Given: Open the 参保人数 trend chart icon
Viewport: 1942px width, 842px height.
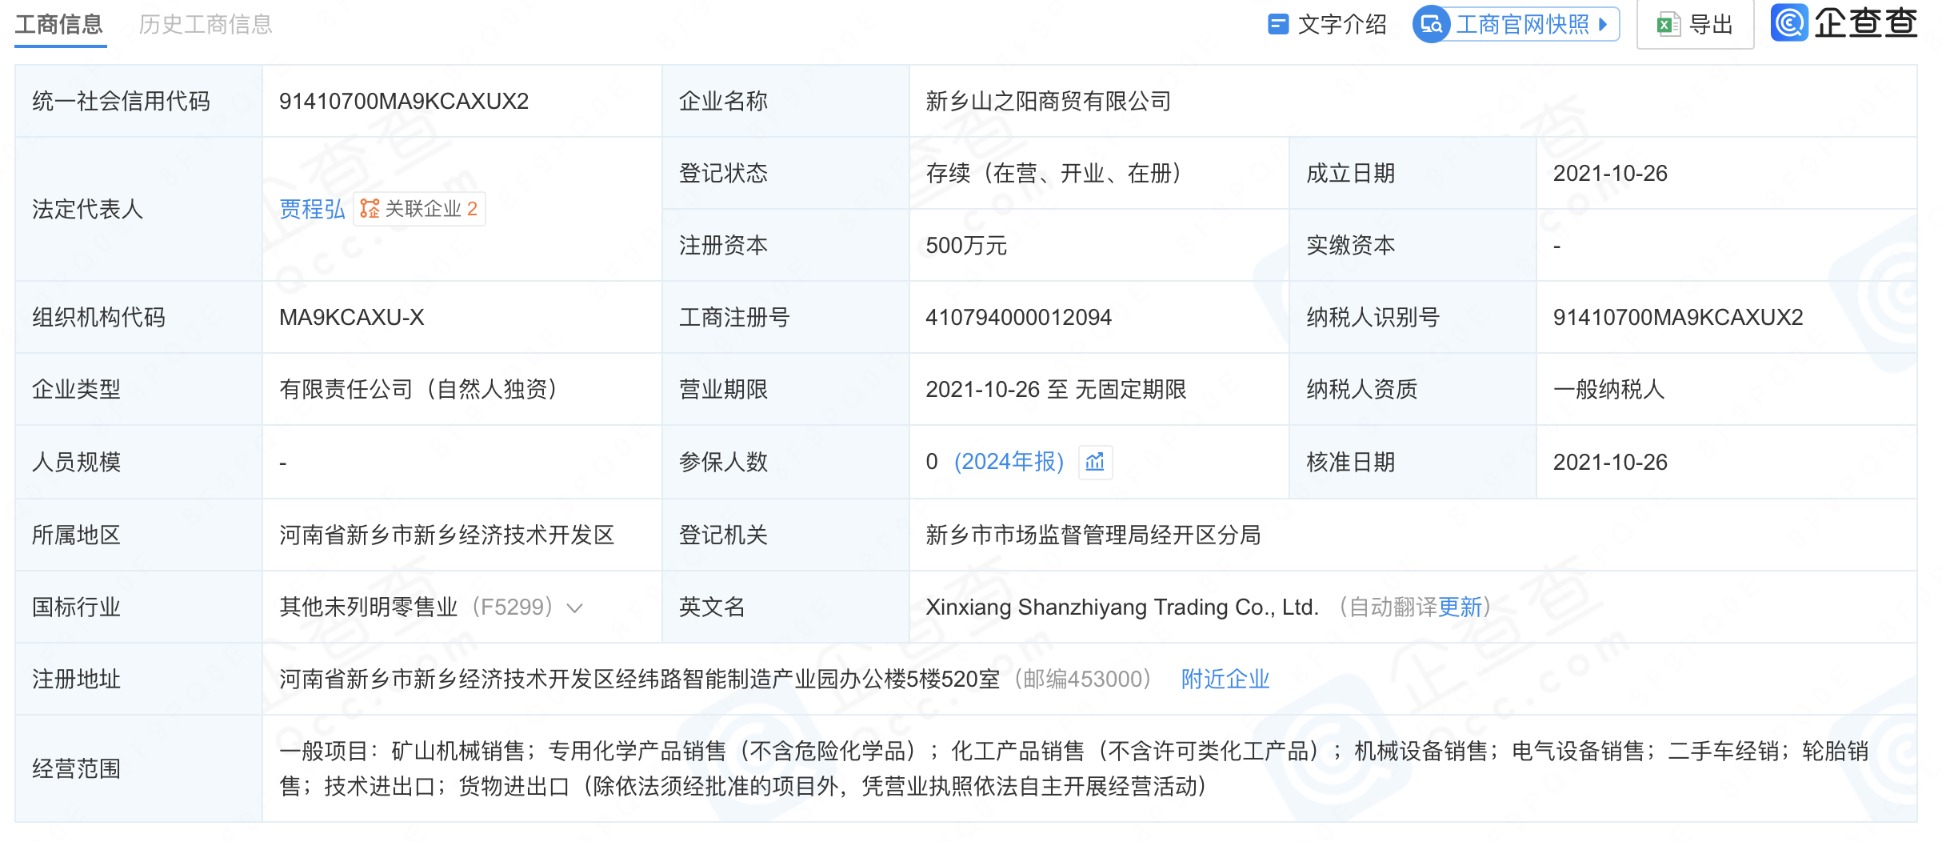Looking at the screenshot, I should [1095, 462].
